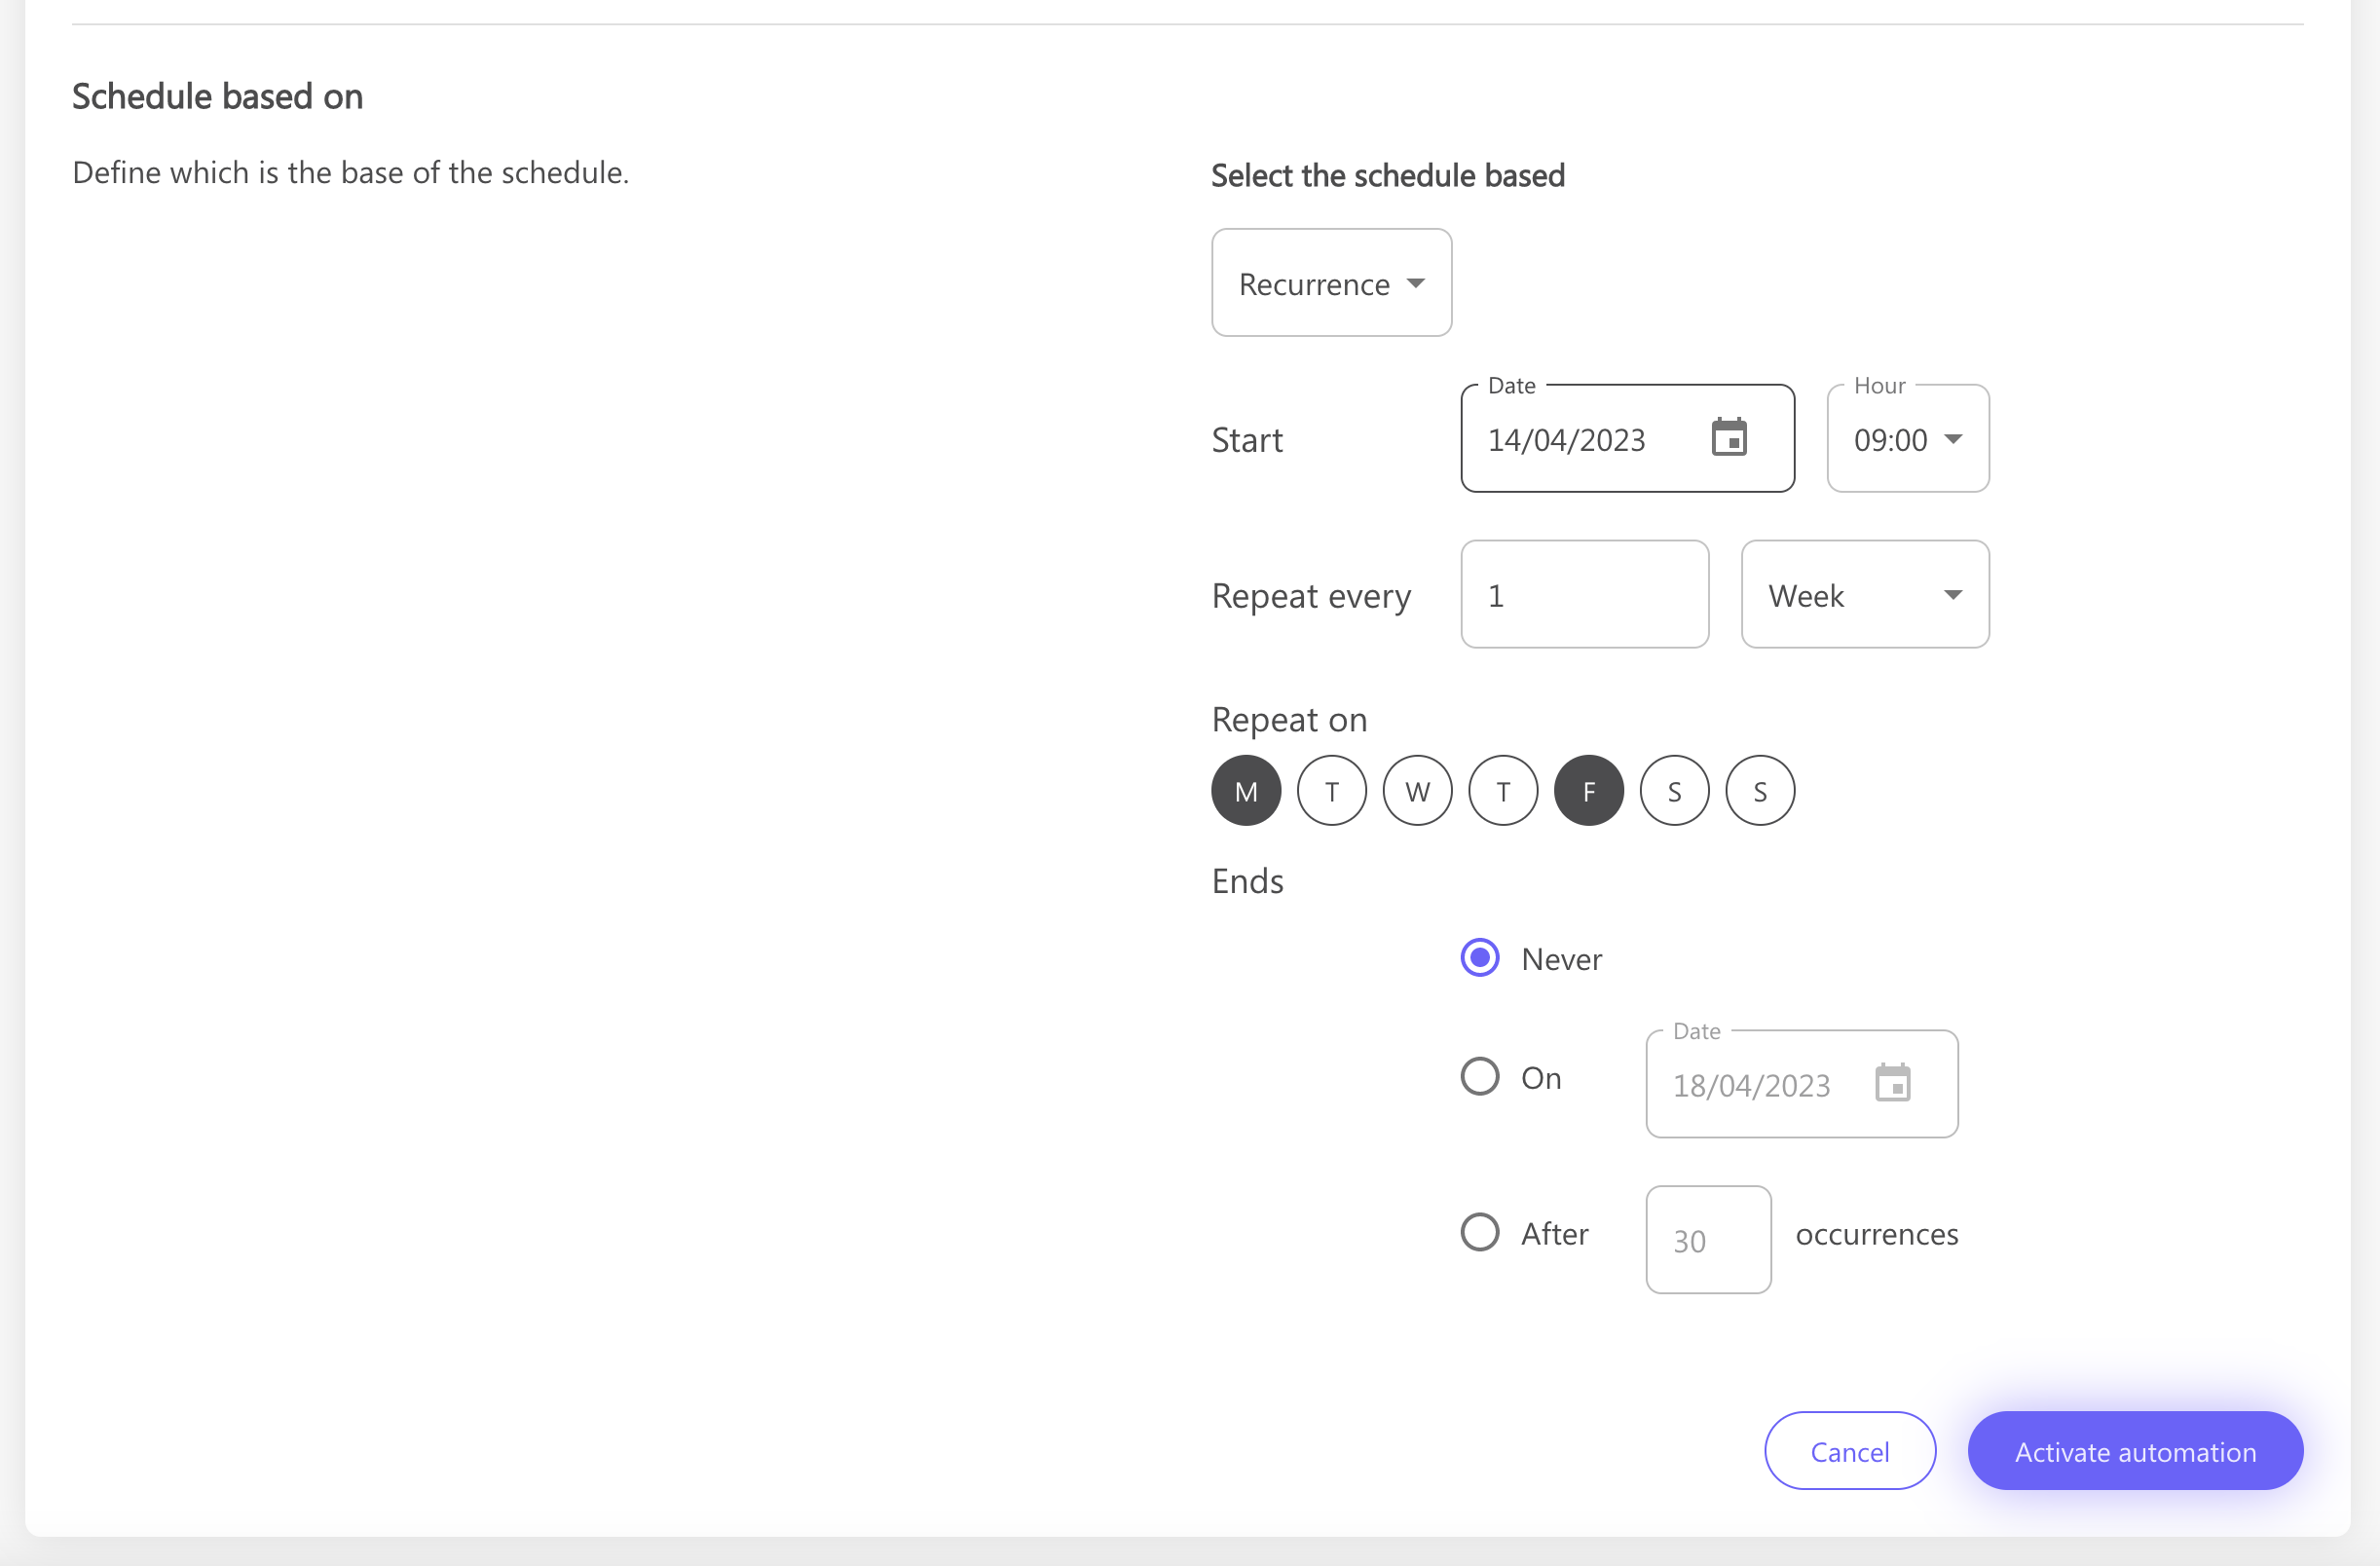
Task: Toggle Thursday day circle
Action: (1503, 790)
